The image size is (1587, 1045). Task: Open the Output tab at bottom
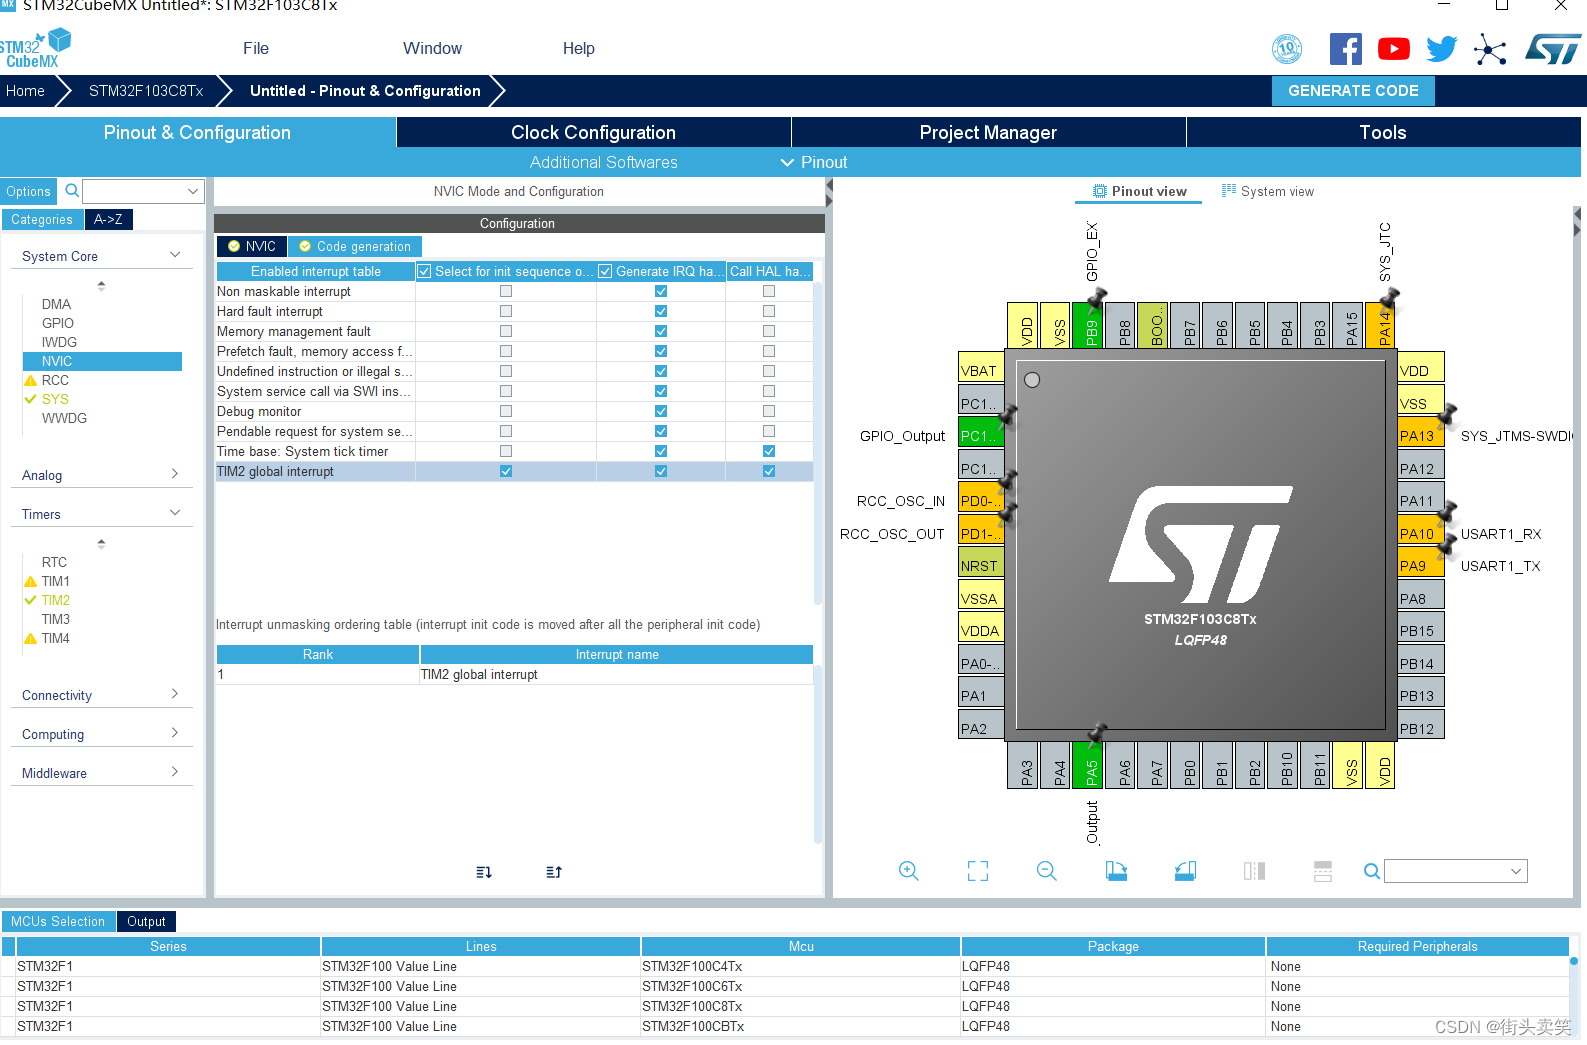click(x=146, y=921)
